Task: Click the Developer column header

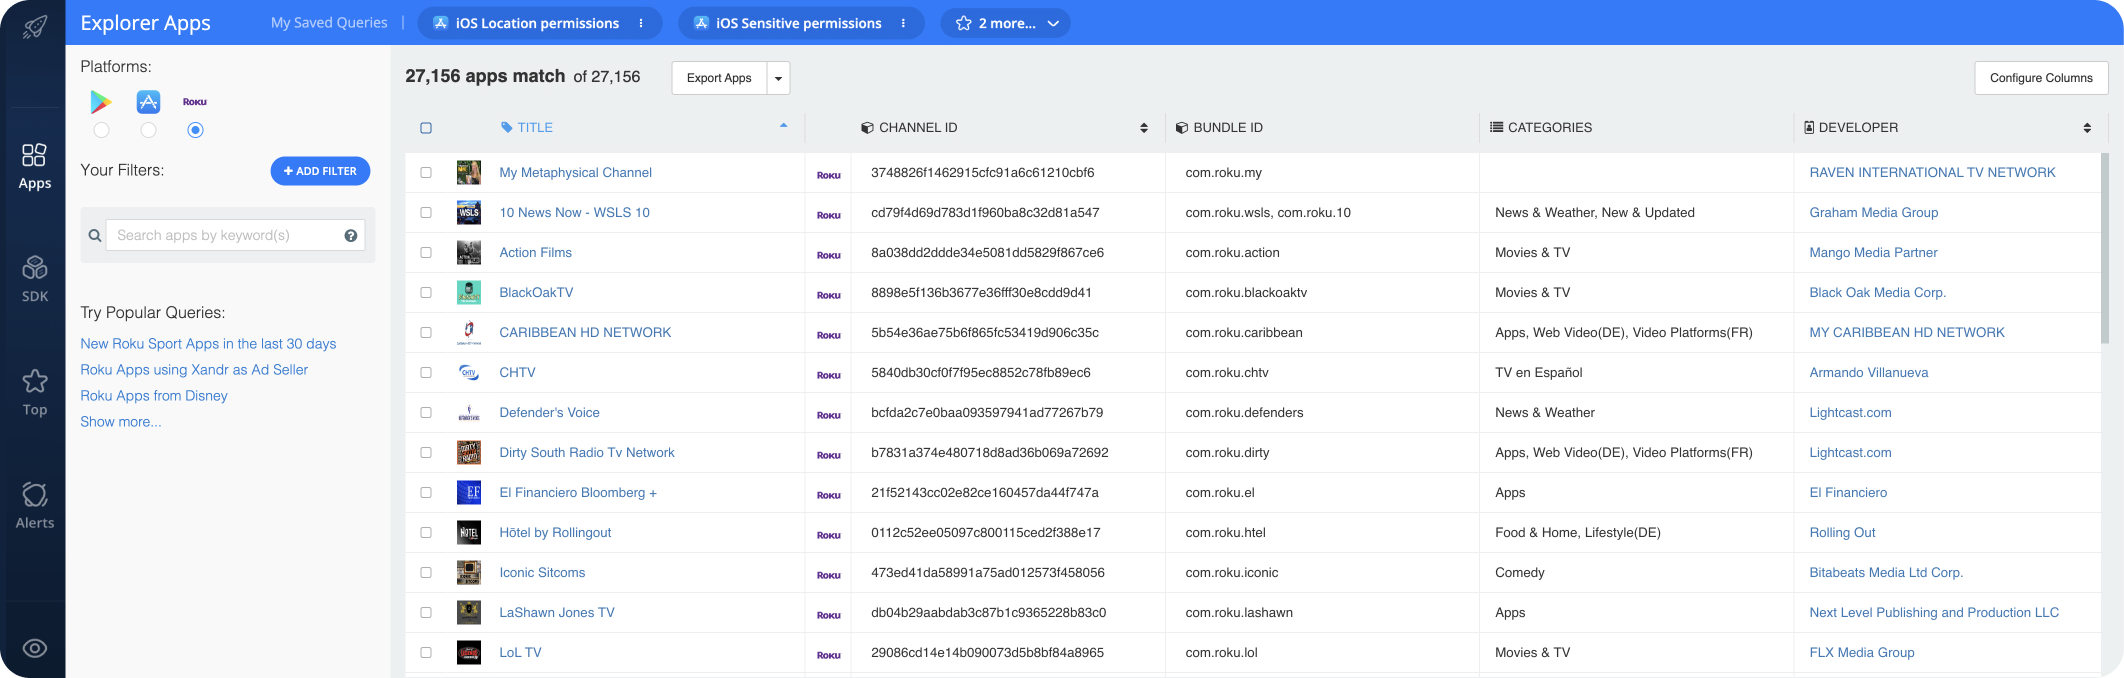Action: (1858, 128)
